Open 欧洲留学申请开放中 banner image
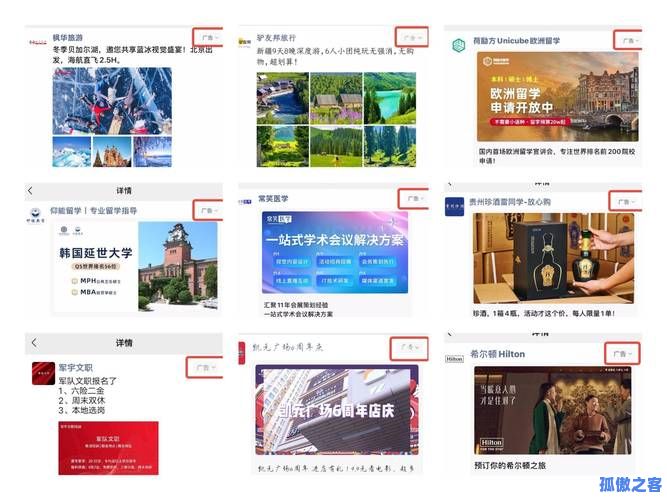Screen dimensions: 667x500 click(x=558, y=97)
